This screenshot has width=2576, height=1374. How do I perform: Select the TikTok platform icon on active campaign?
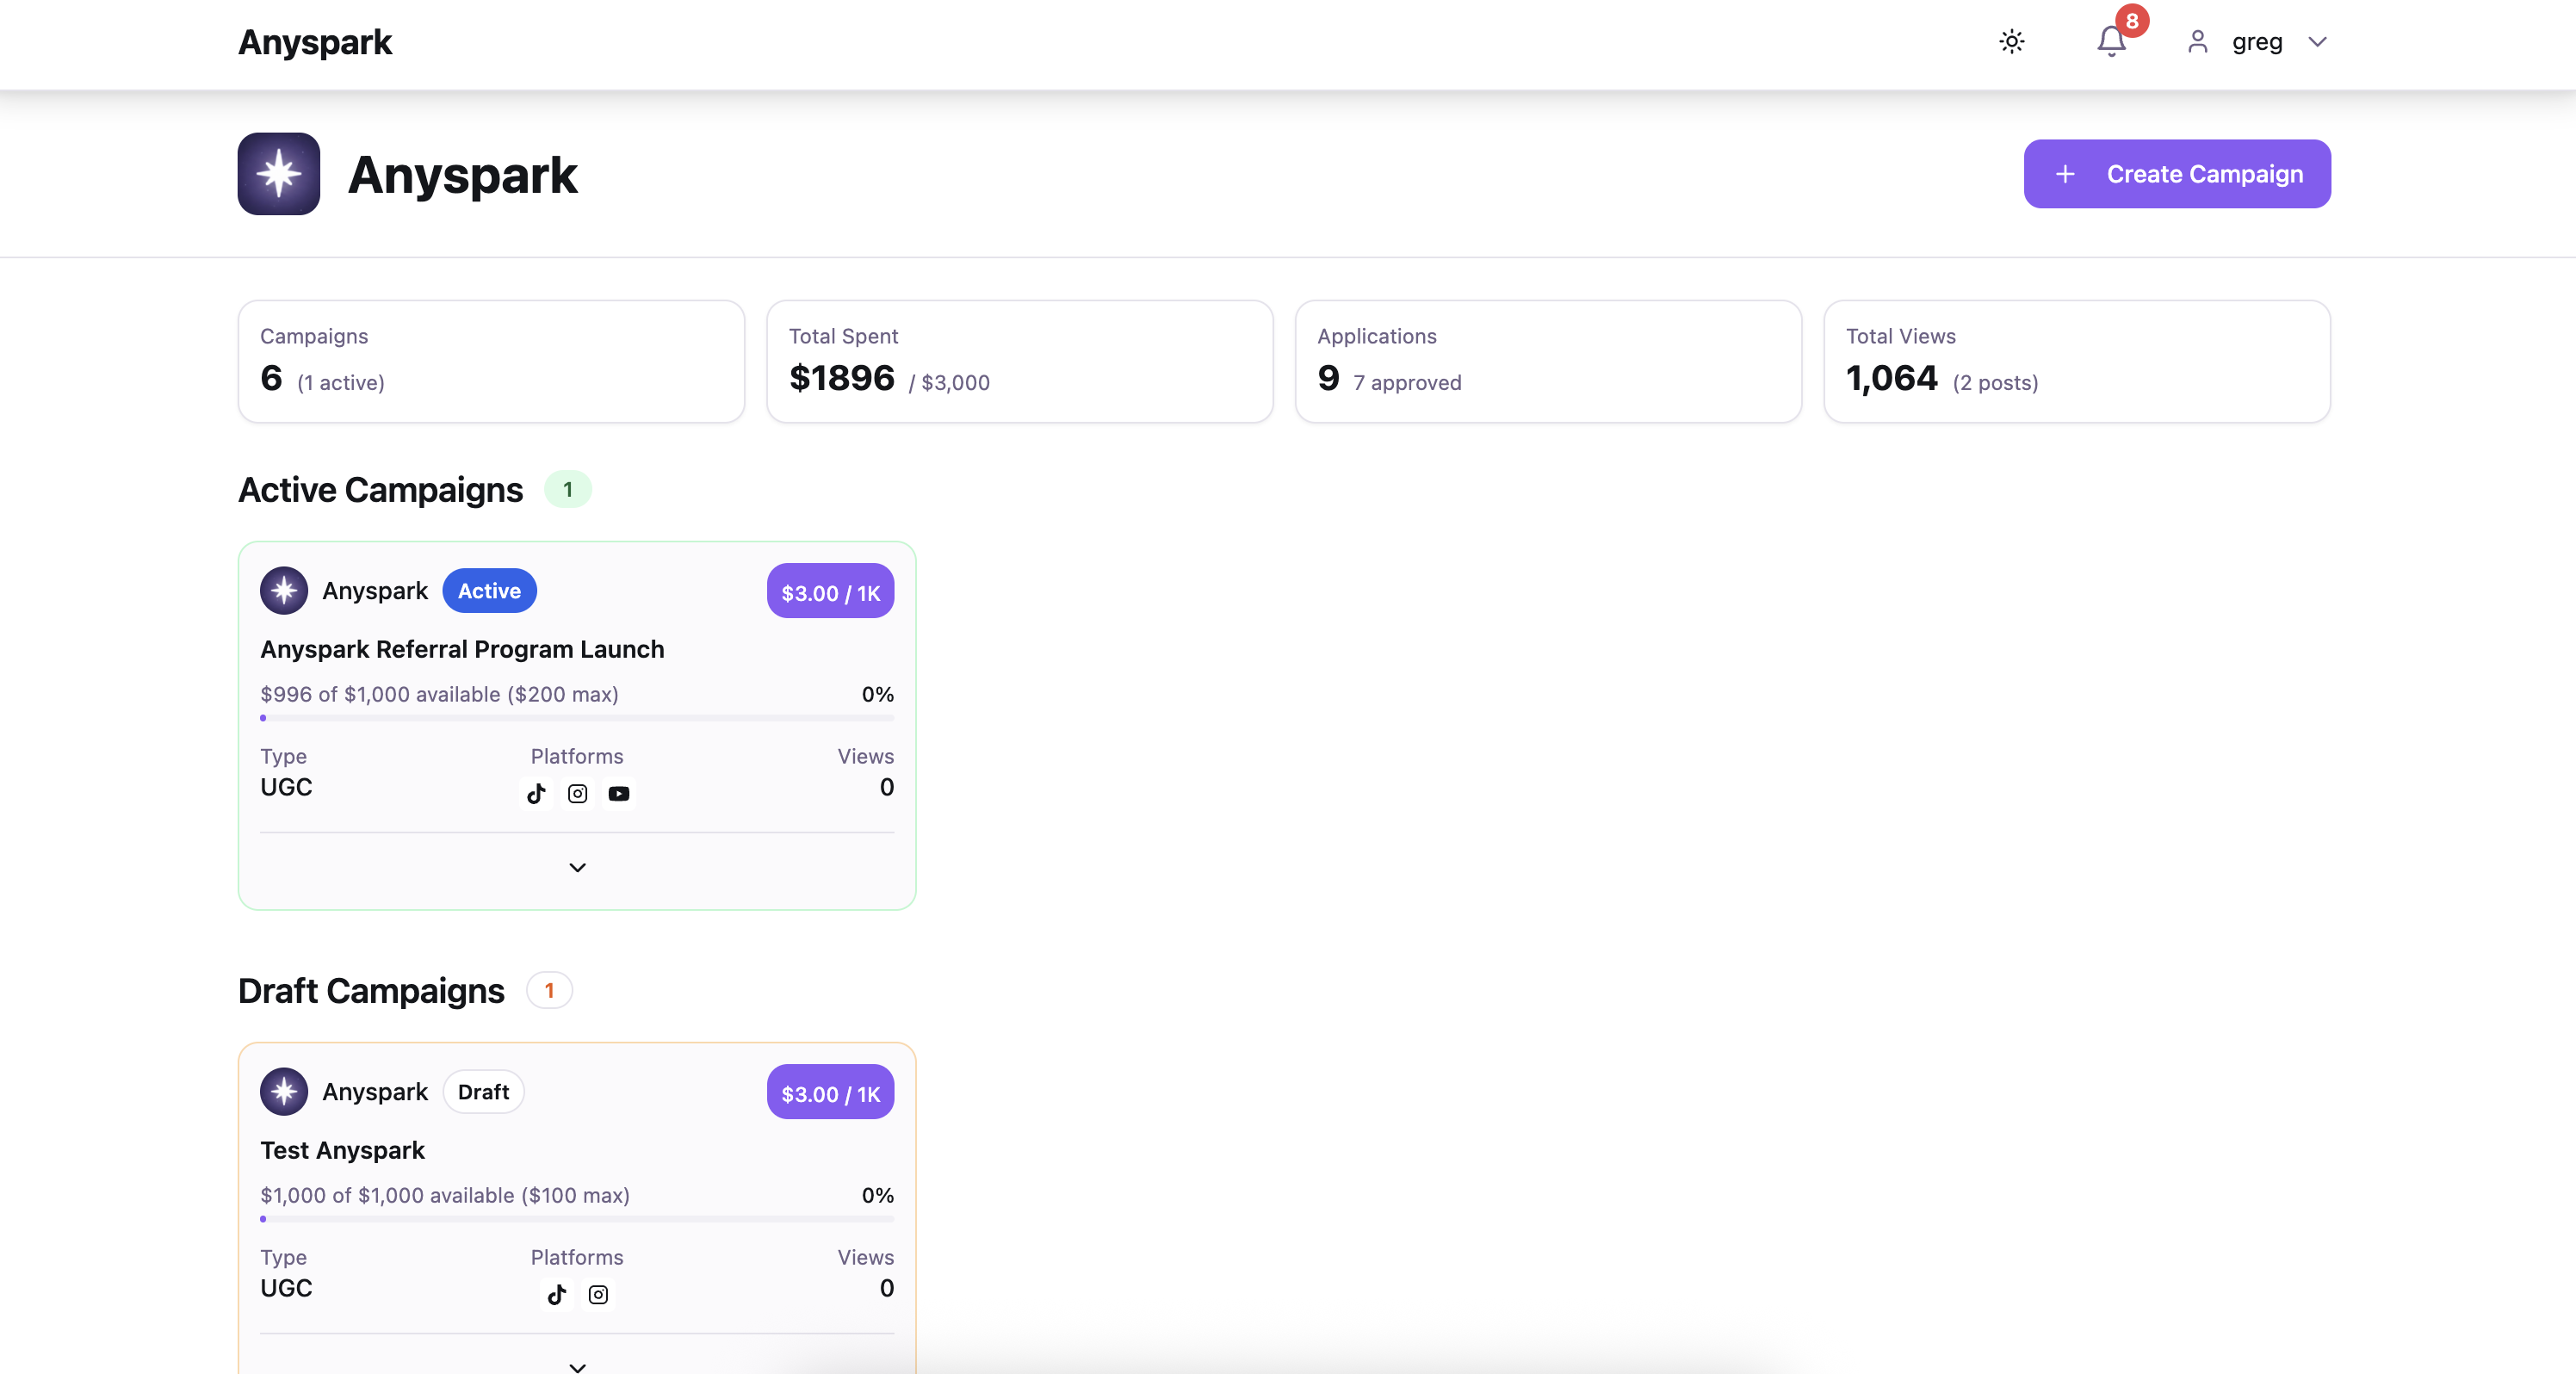[x=536, y=793]
